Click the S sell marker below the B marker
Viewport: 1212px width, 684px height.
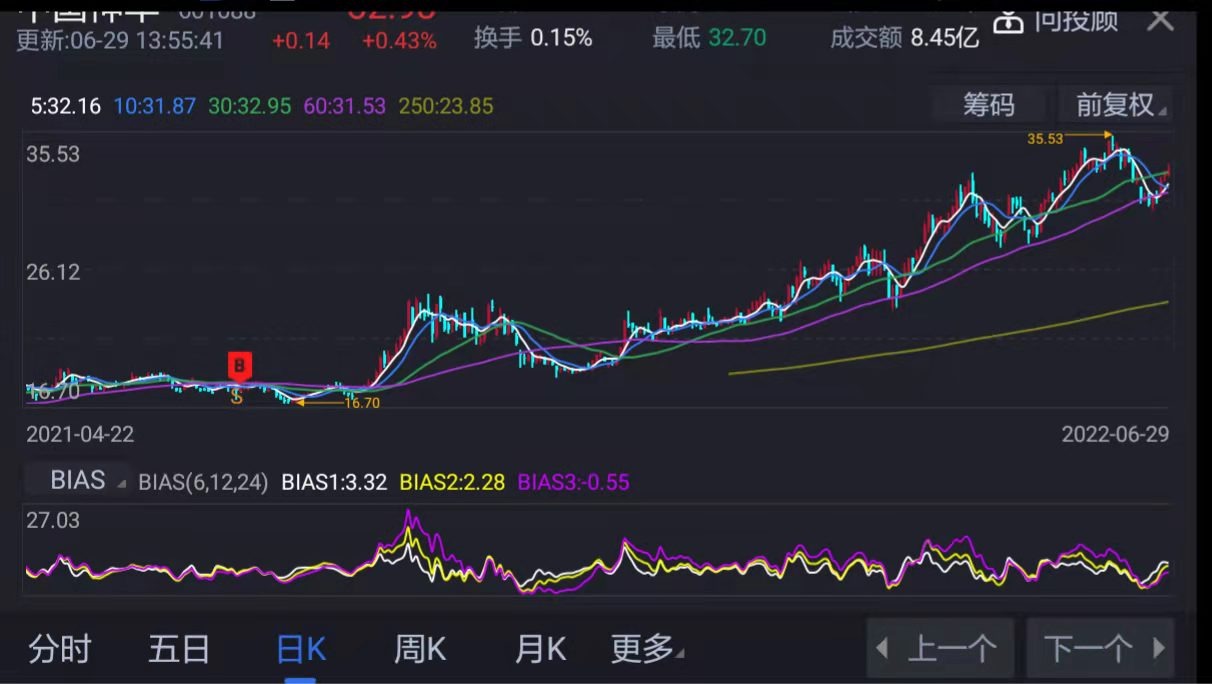click(237, 395)
